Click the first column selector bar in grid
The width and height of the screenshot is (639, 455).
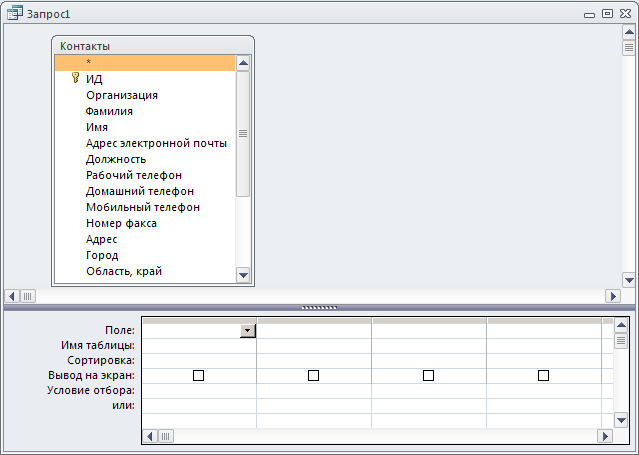[199, 321]
